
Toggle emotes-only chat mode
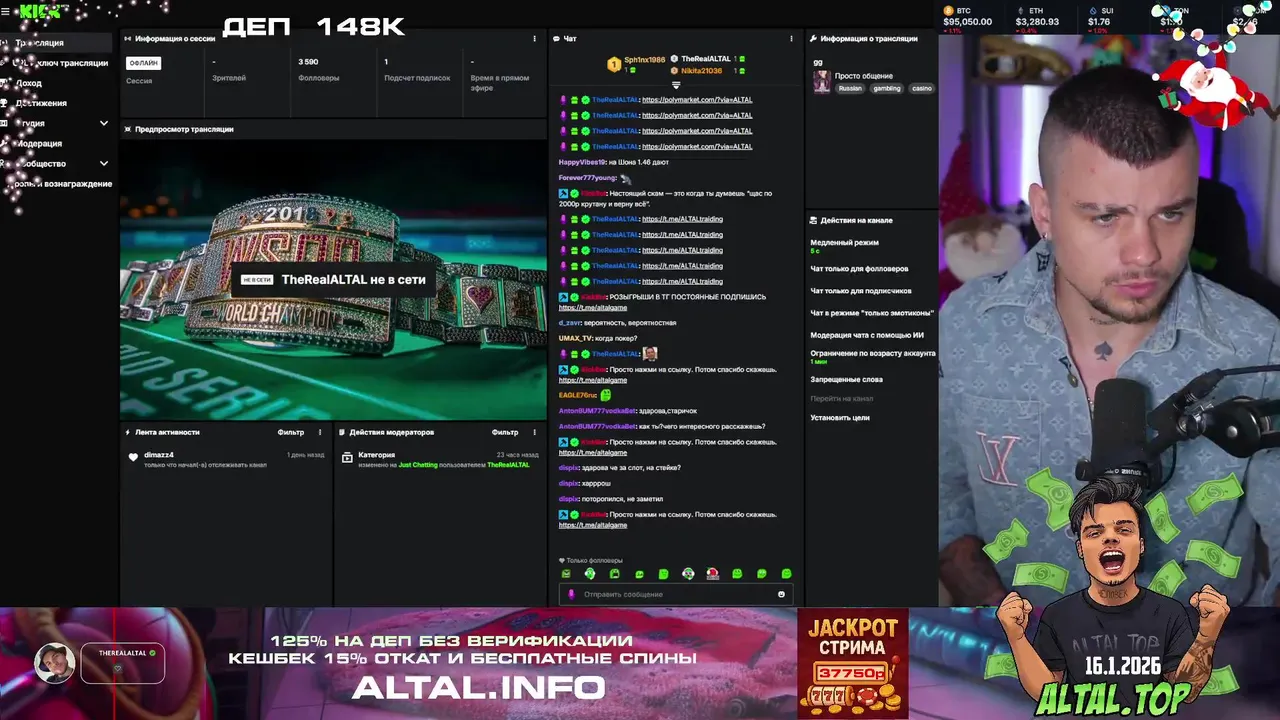point(872,313)
